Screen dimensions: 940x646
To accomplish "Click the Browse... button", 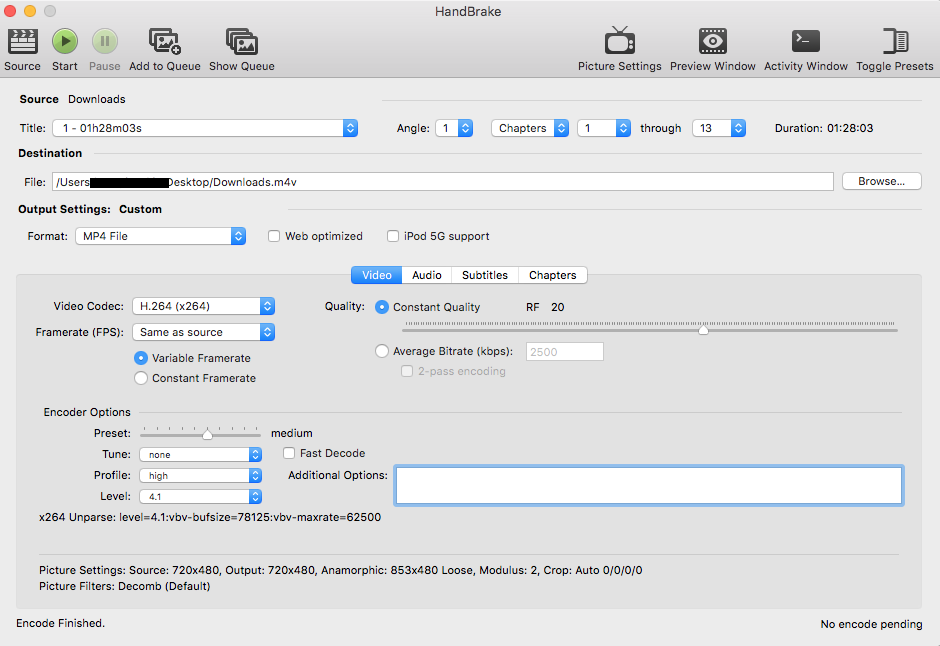I will [x=881, y=182].
